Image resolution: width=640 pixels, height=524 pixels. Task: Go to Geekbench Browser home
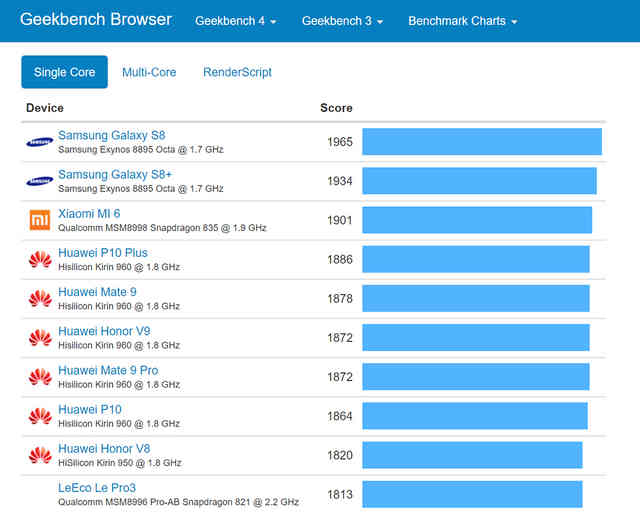point(96,19)
